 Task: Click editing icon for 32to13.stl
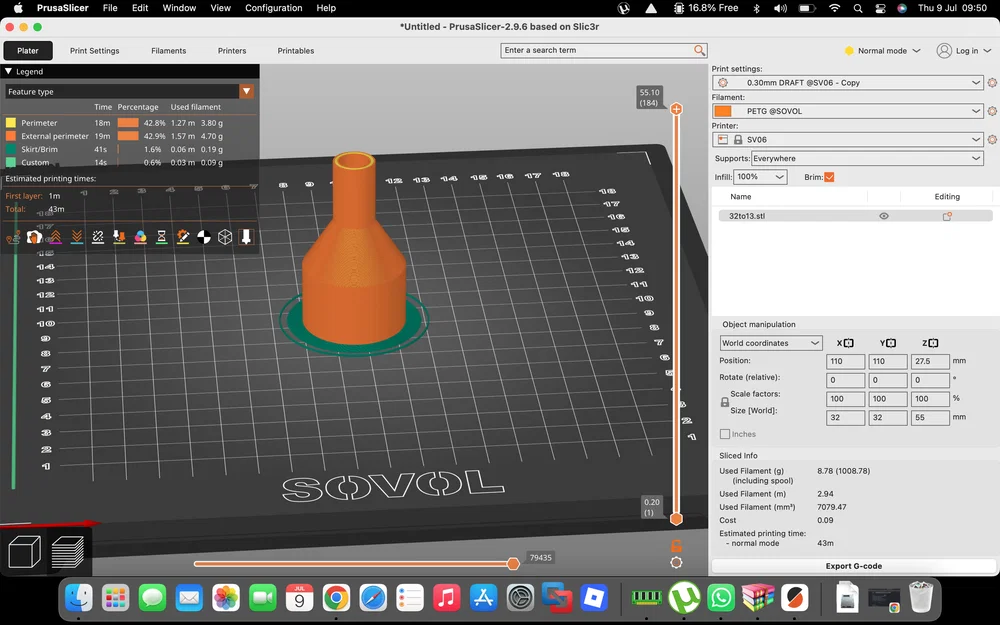tap(947, 216)
